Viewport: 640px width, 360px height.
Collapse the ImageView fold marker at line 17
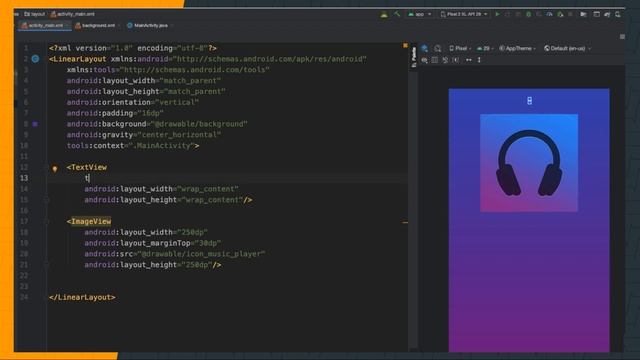coord(46,221)
